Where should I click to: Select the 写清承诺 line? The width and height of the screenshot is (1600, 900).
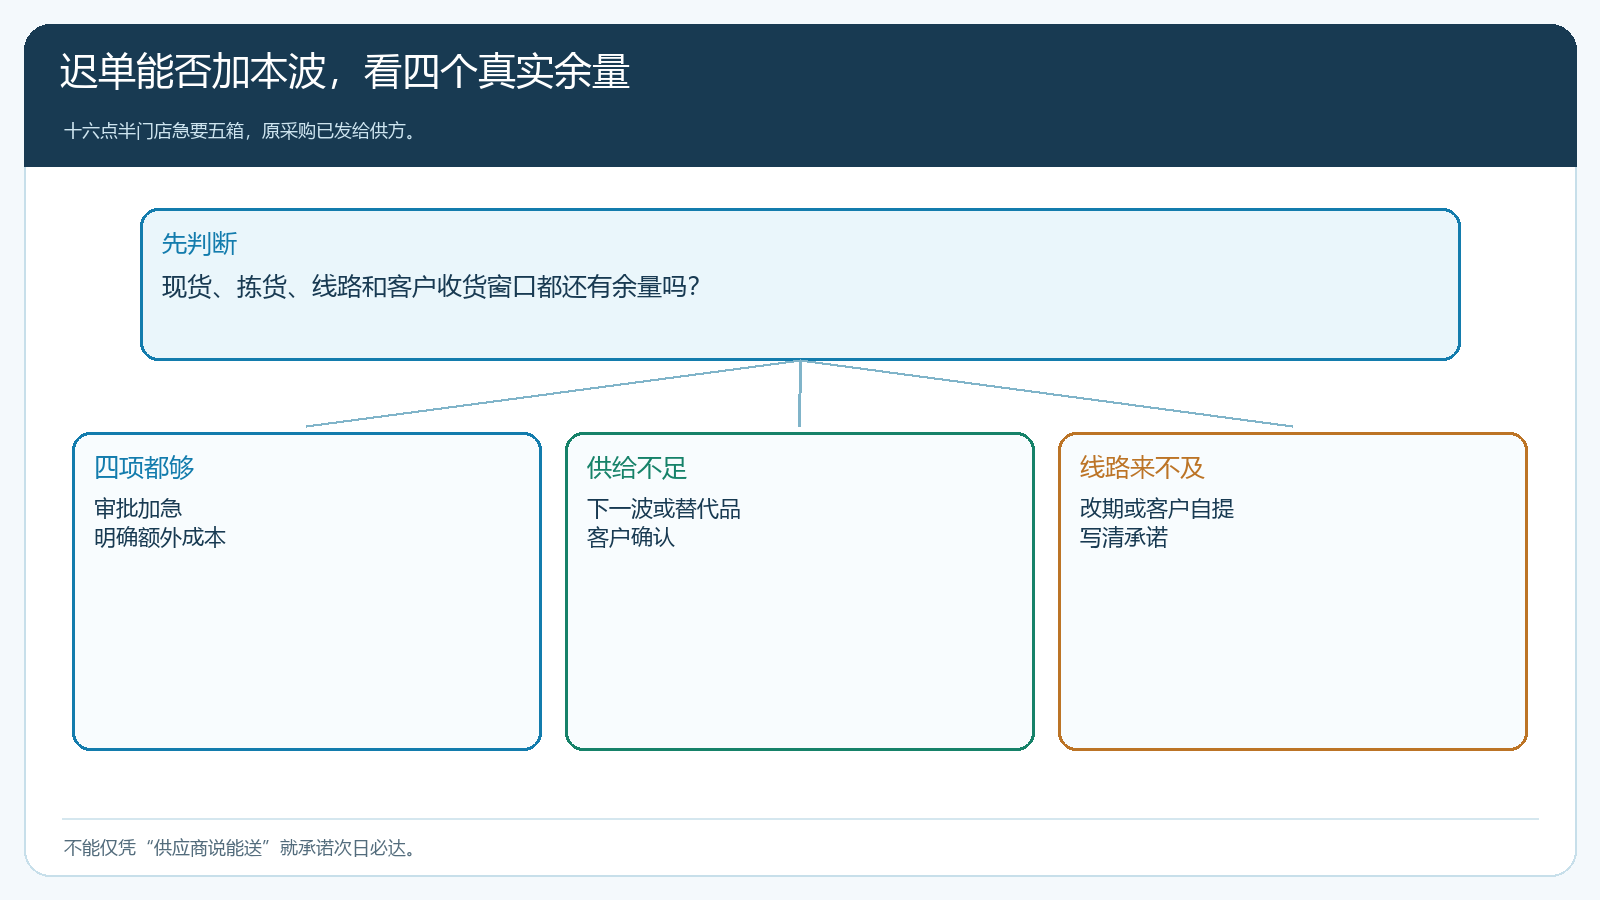(1124, 538)
